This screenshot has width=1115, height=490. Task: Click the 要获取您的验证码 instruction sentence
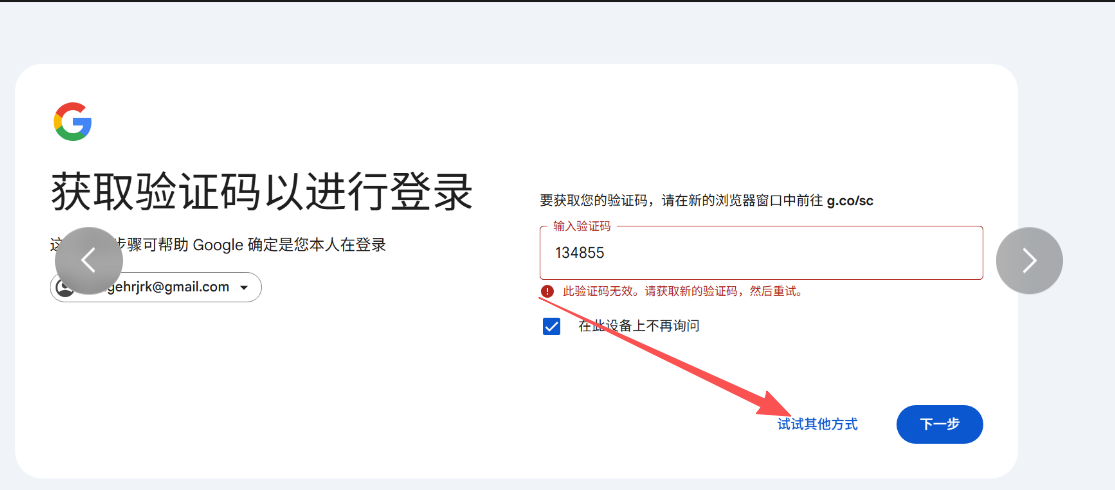click(x=707, y=201)
